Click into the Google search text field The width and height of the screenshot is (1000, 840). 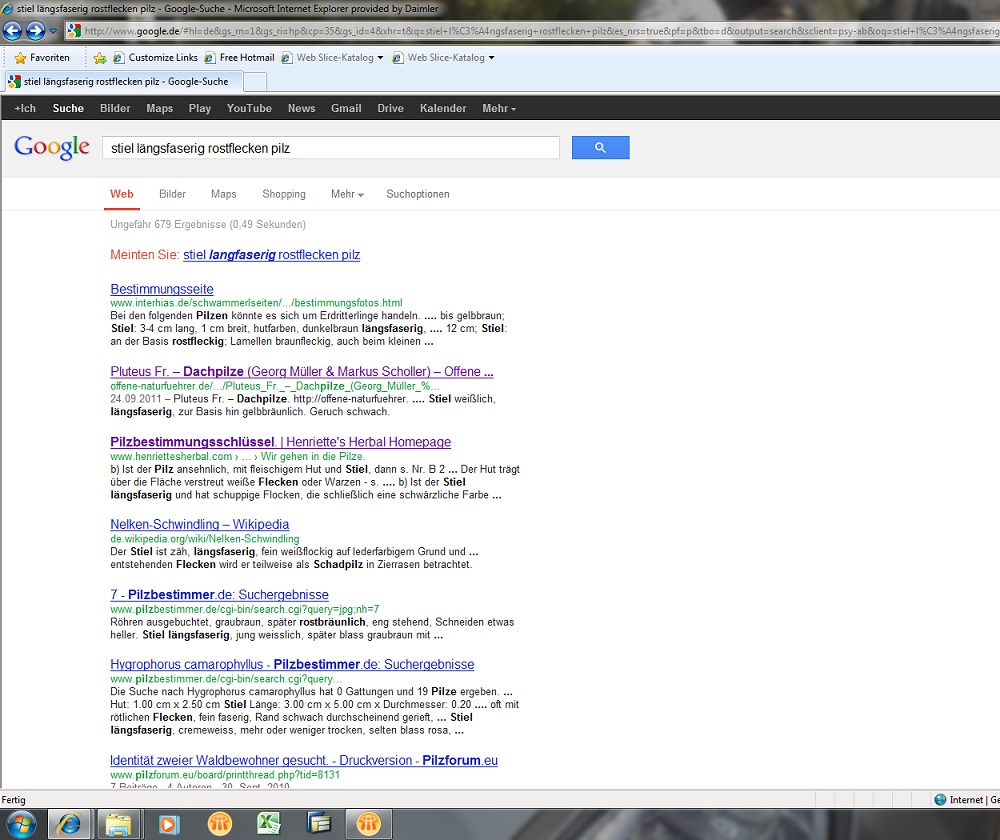(x=330, y=148)
